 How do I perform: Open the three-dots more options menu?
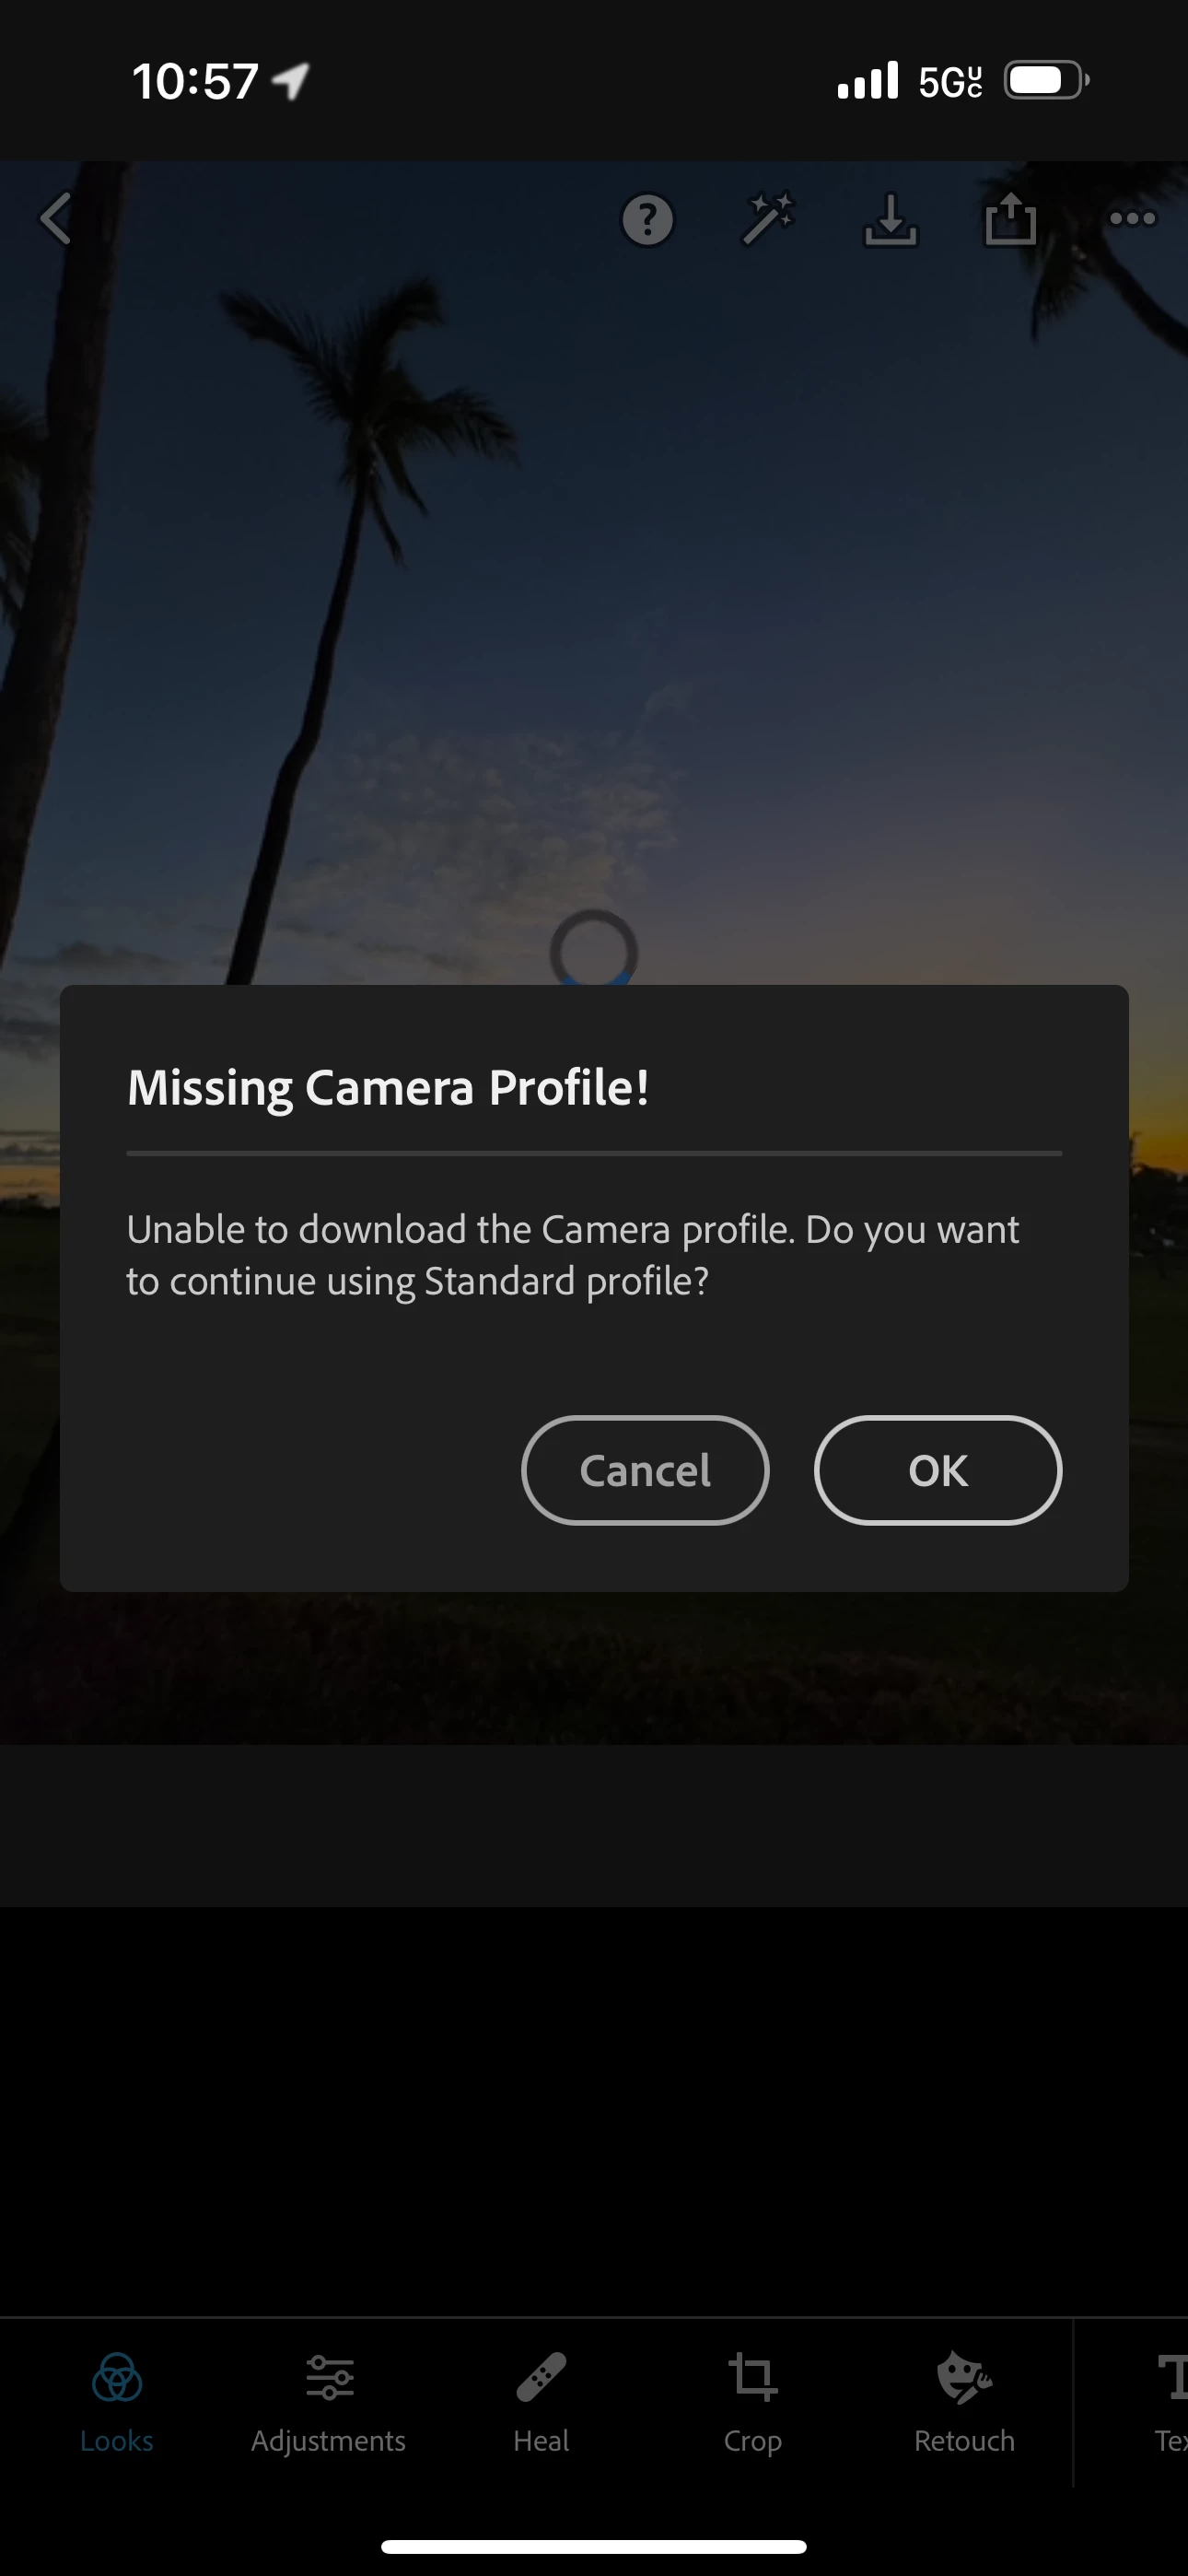(1132, 218)
